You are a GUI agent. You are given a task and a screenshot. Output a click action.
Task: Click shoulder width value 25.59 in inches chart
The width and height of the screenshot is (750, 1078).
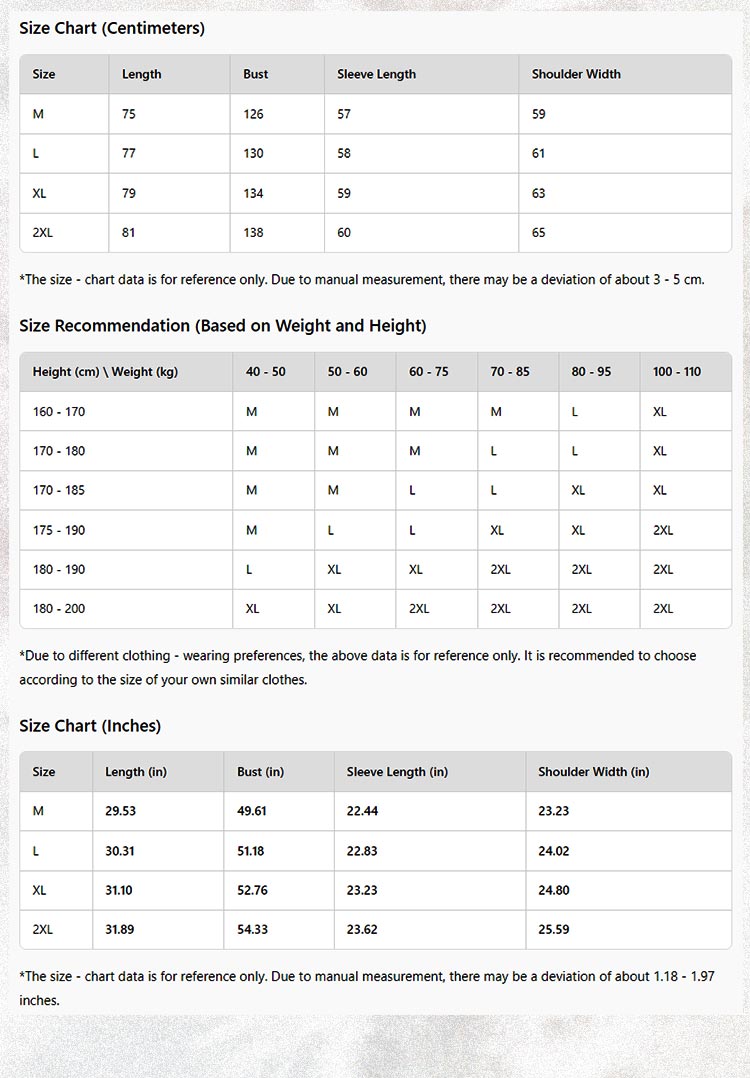click(554, 929)
